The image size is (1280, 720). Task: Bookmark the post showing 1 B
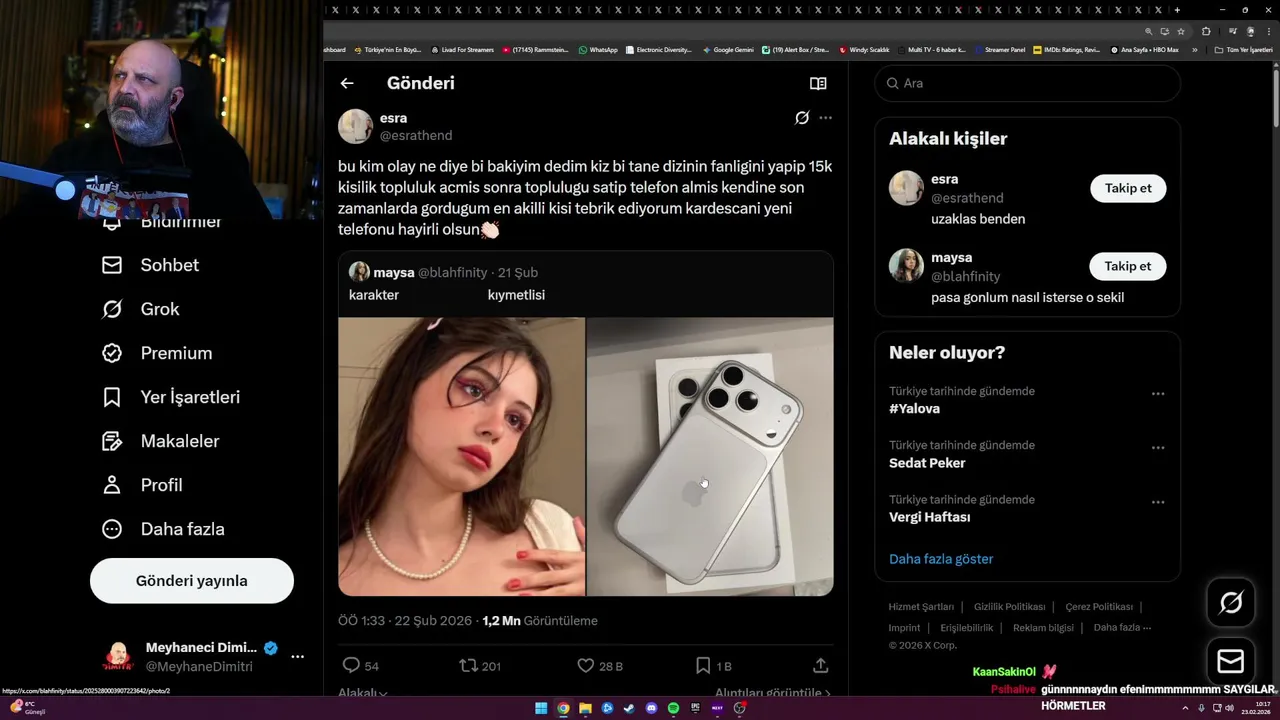click(703, 666)
